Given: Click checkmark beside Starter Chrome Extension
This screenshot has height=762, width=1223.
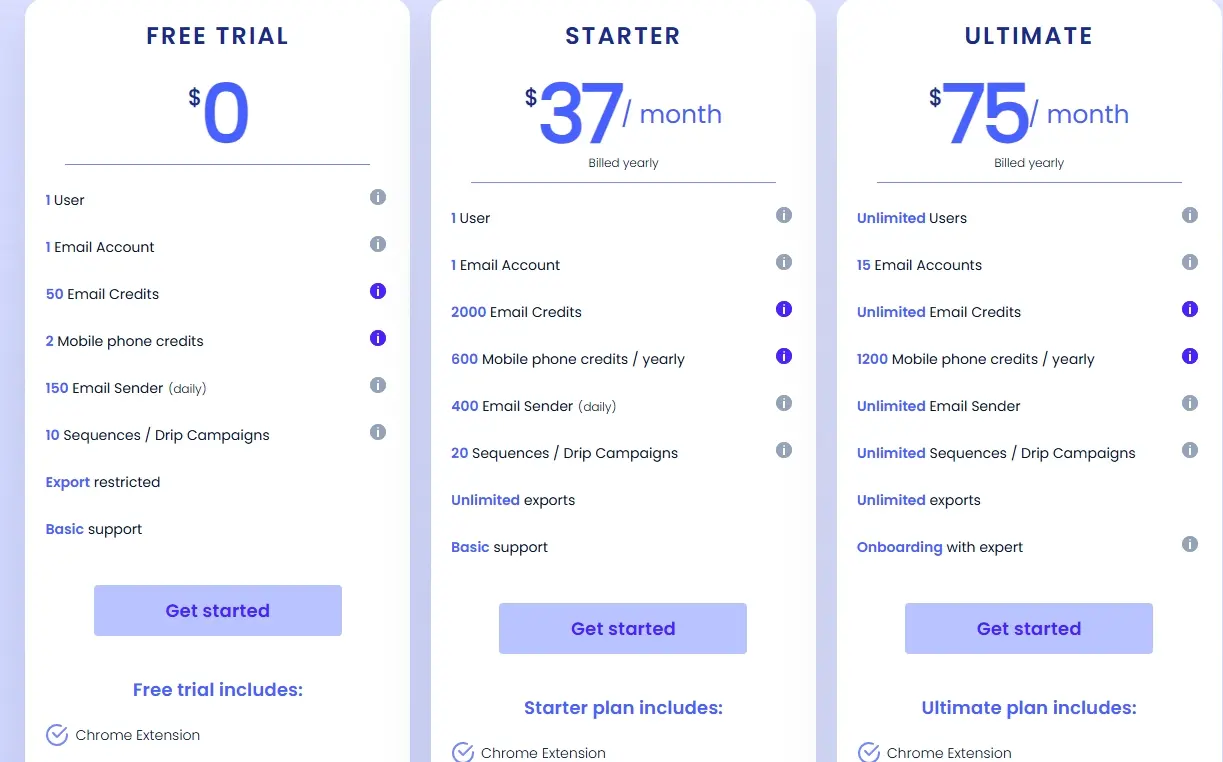Looking at the screenshot, I should click(463, 752).
